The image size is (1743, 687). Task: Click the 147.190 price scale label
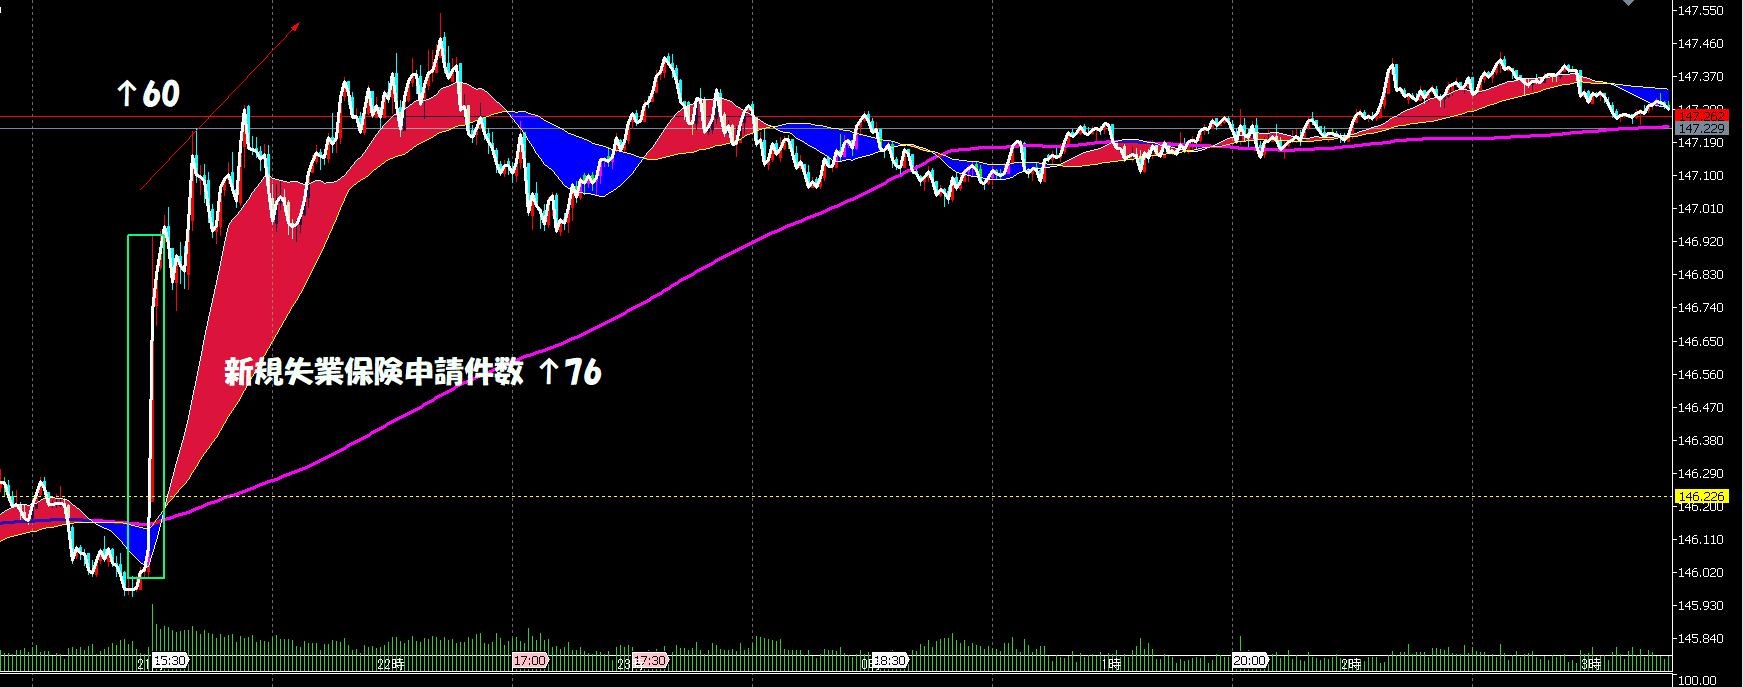[1701, 143]
